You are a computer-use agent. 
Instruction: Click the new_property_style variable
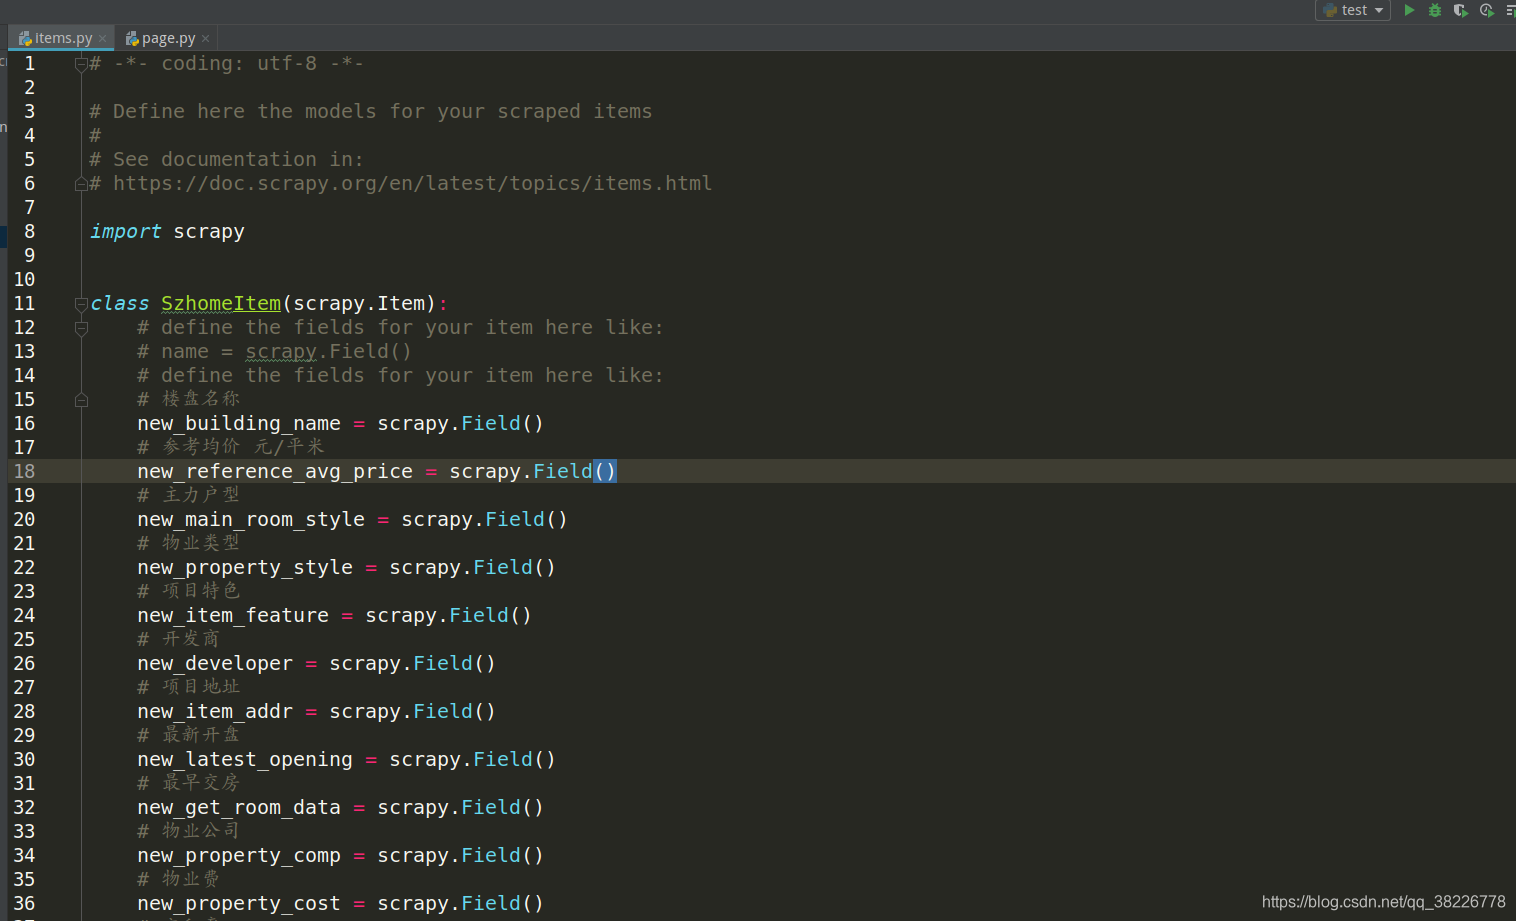(245, 567)
